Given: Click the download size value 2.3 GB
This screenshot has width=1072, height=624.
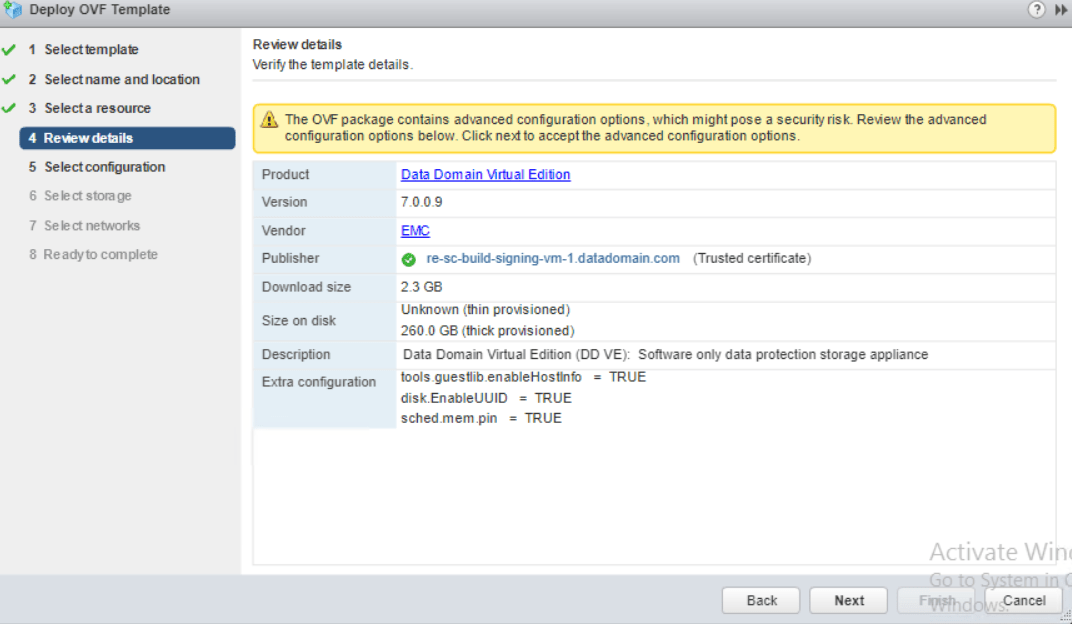Looking at the screenshot, I should point(422,287).
